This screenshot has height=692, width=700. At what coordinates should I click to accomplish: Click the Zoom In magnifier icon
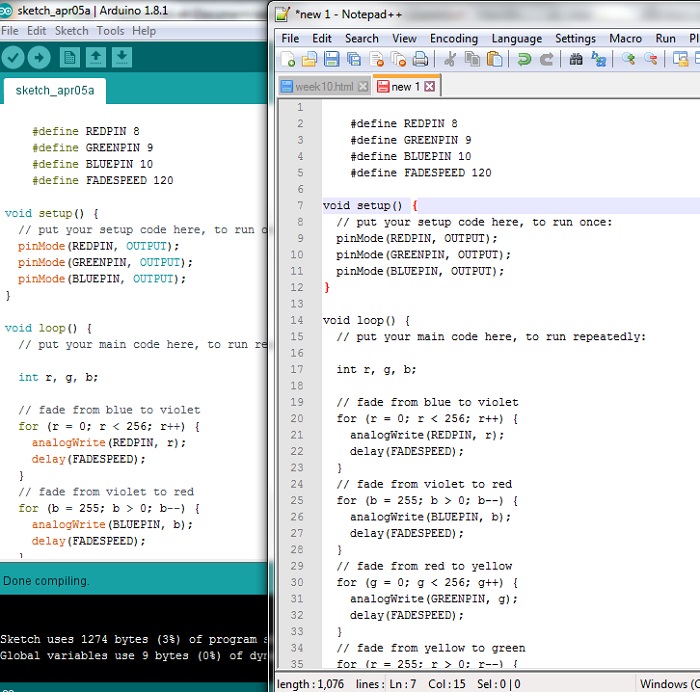point(628,59)
